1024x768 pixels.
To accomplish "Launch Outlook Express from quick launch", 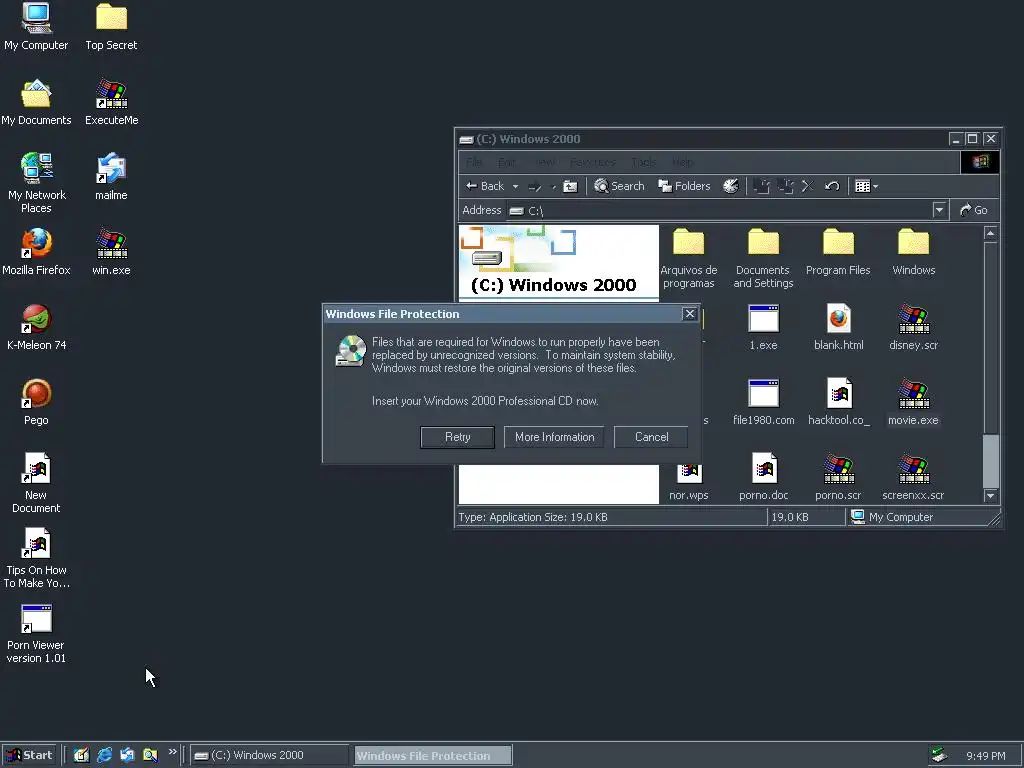I will coord(127,755).
